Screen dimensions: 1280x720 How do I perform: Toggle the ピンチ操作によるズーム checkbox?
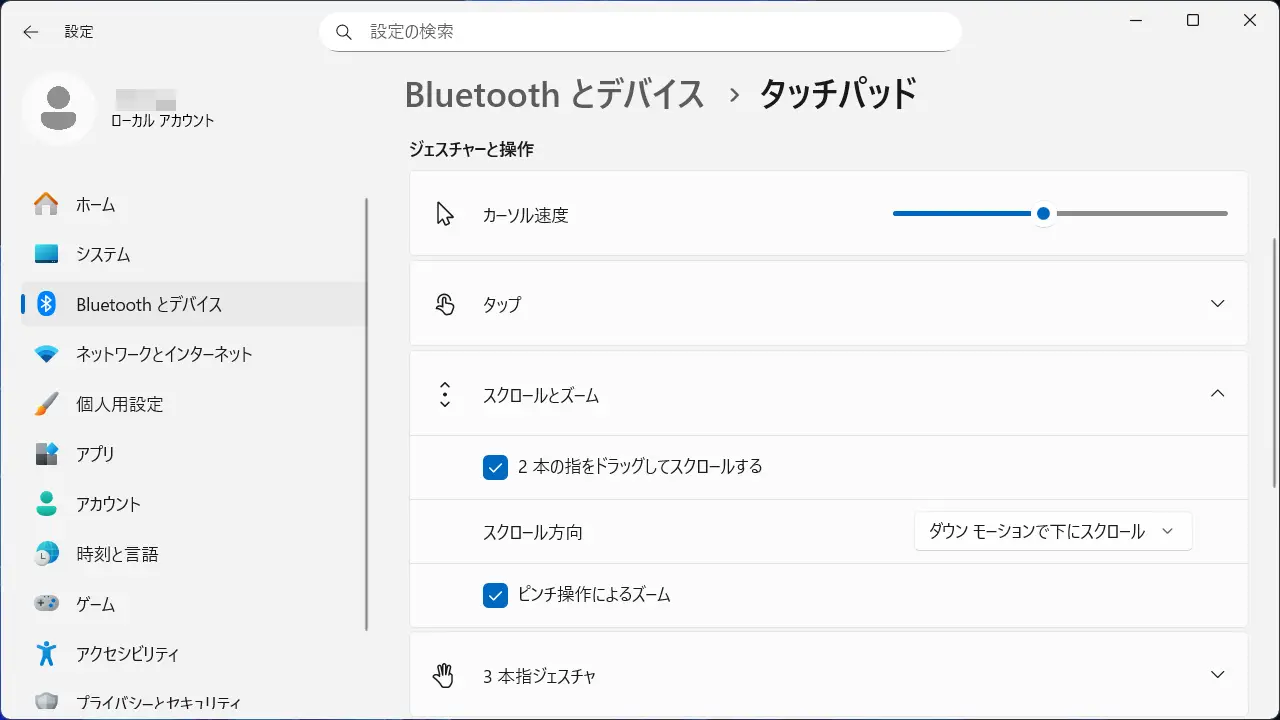495,595
